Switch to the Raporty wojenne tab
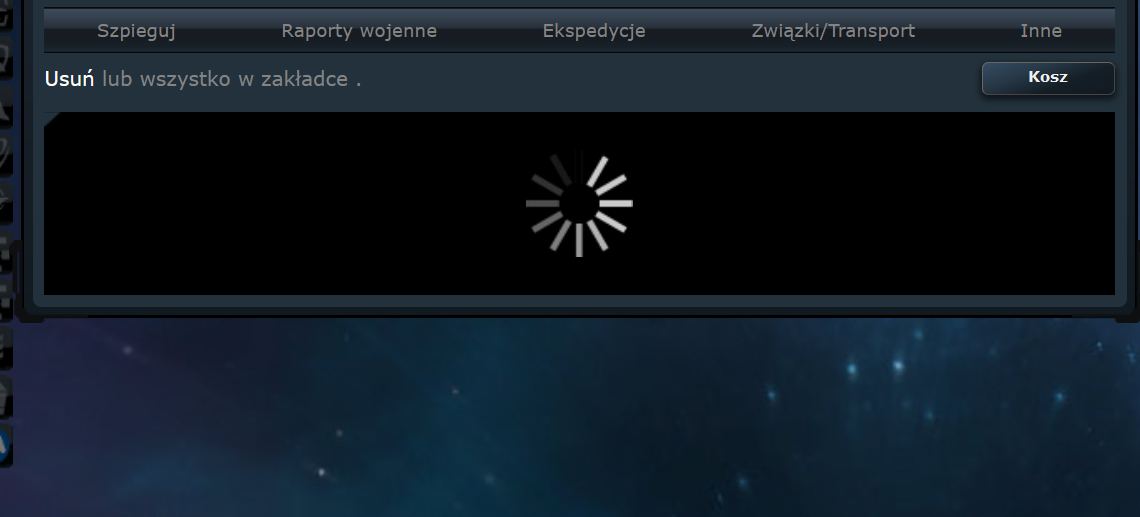This screenshot has width=1140, height=517. click(359, 31)
